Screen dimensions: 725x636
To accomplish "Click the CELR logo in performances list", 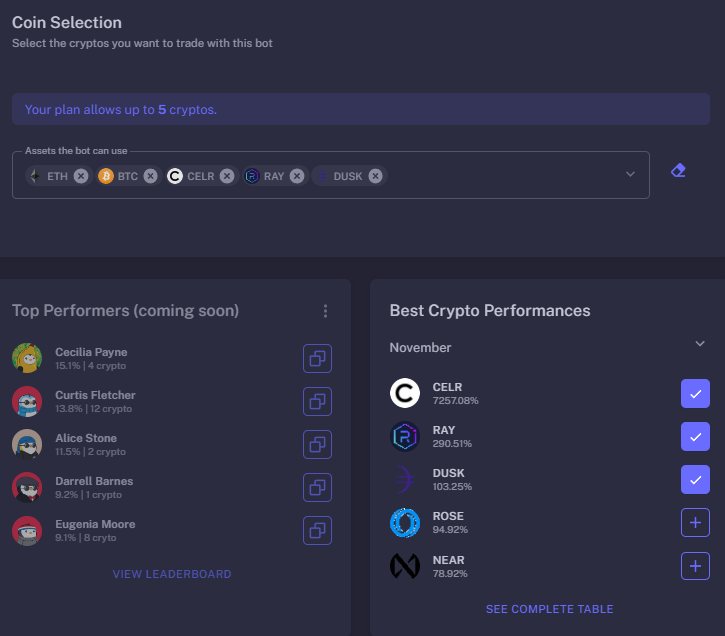I will 405,393.
